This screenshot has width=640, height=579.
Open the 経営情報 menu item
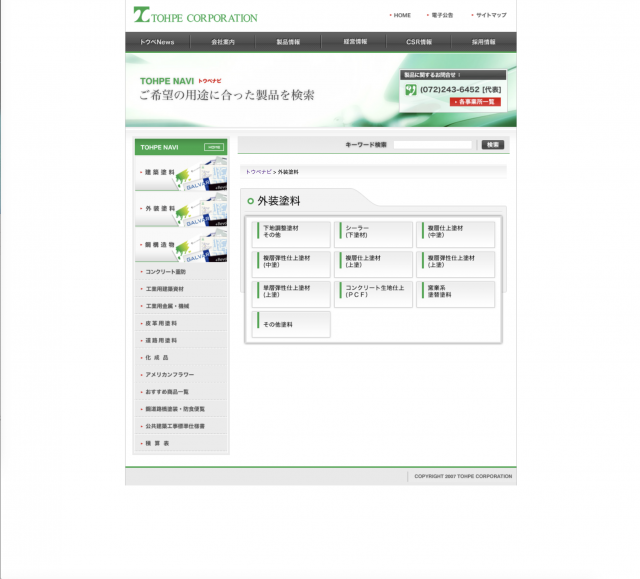click(355, 42)
